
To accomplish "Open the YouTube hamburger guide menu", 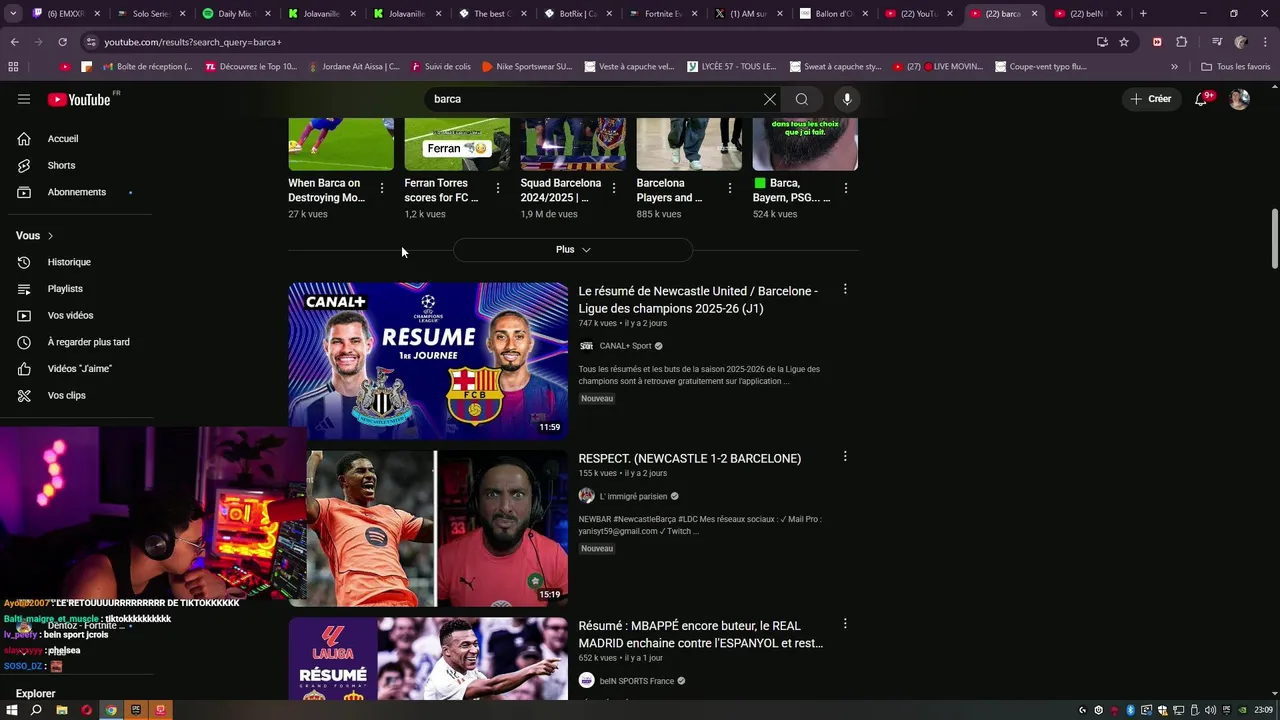I will click(24, 99).
